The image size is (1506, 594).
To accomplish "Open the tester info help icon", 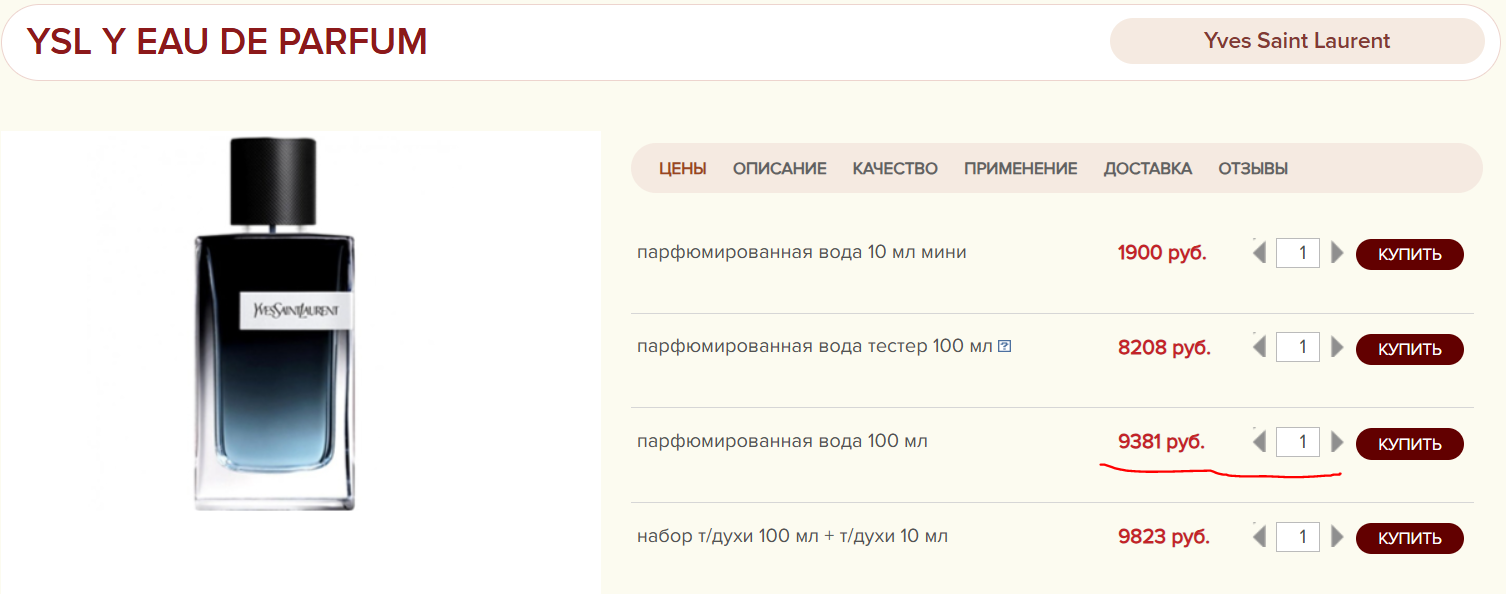I will [x=1005, y=346].
